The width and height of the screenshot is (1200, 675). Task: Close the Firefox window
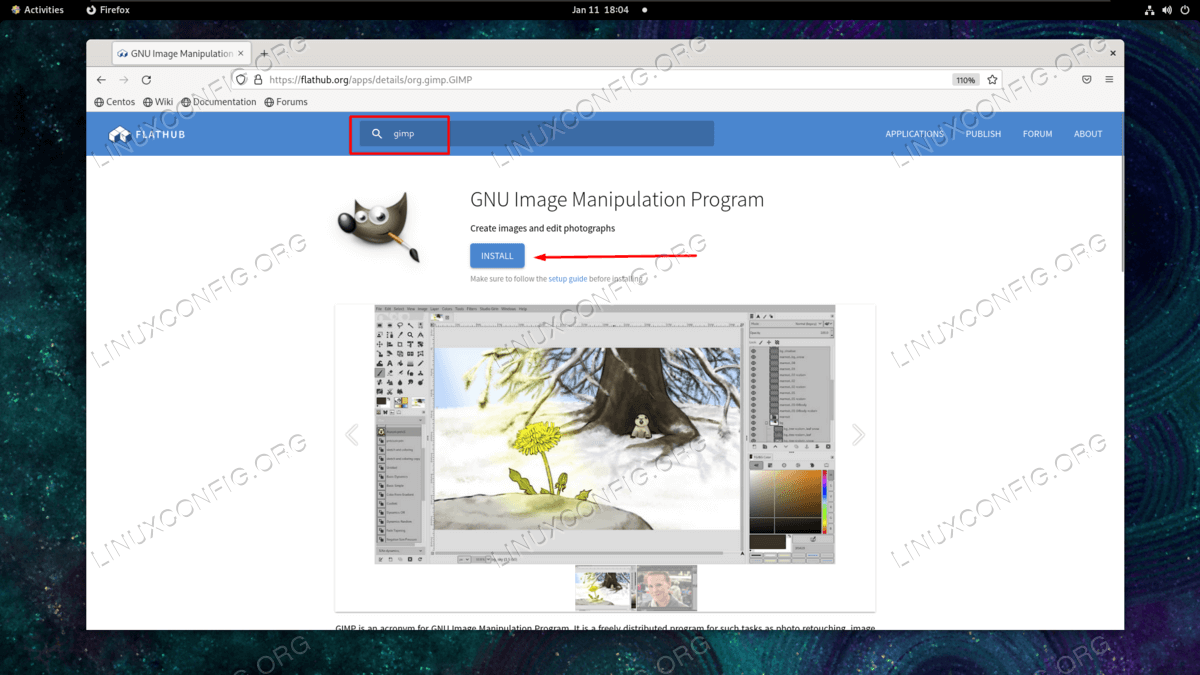[1113, 53]
